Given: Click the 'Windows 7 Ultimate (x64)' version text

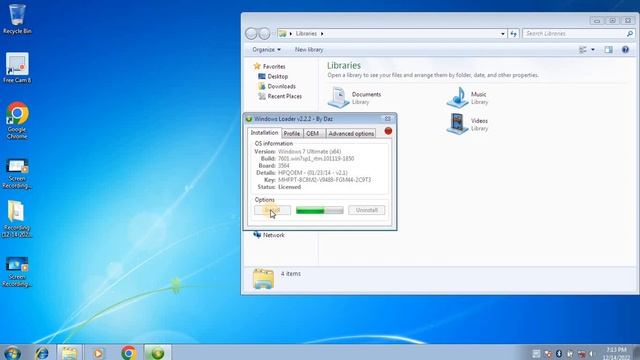Looking at the screenshot, I should [x=309, y=151].
